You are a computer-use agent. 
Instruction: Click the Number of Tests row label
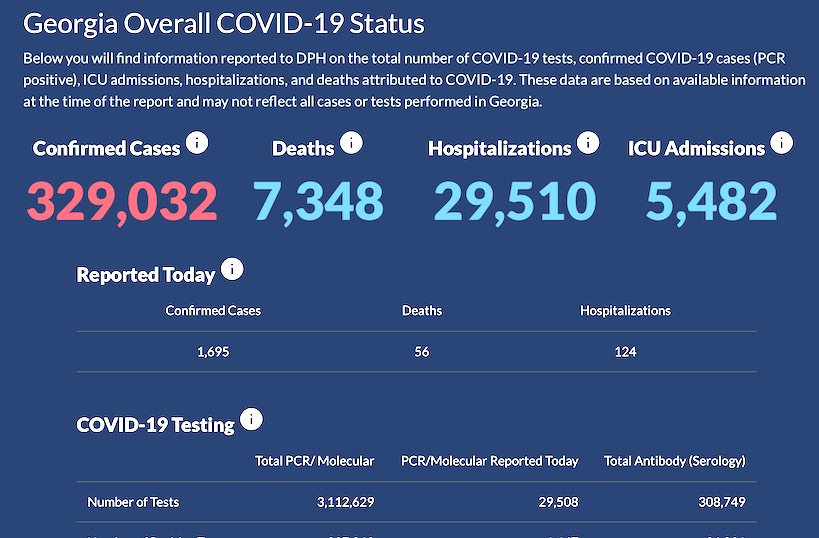click(x=133, y=502)
